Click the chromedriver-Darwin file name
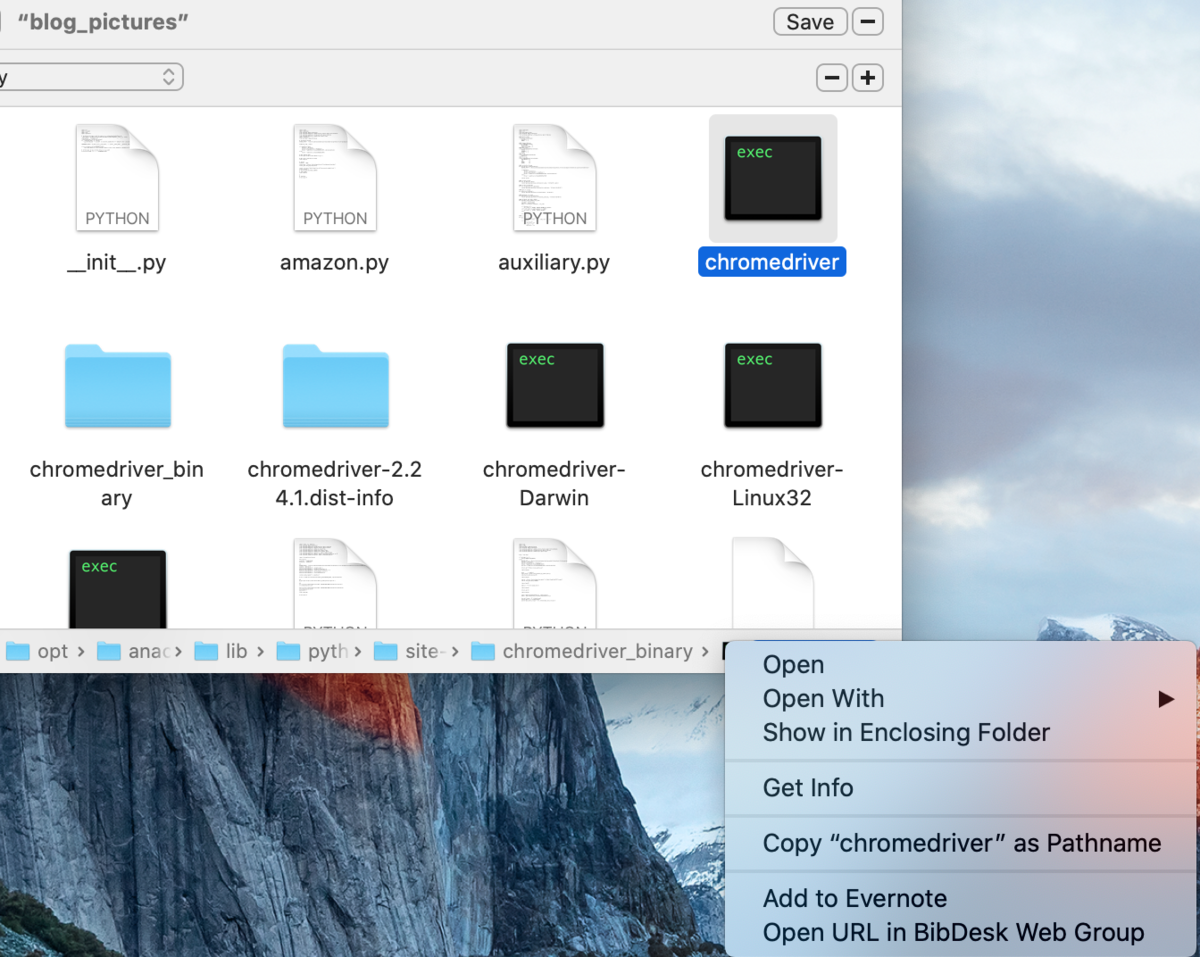The width and height of the screenshot is (1200, 957). pyautogui.click(x=554, y=484)
